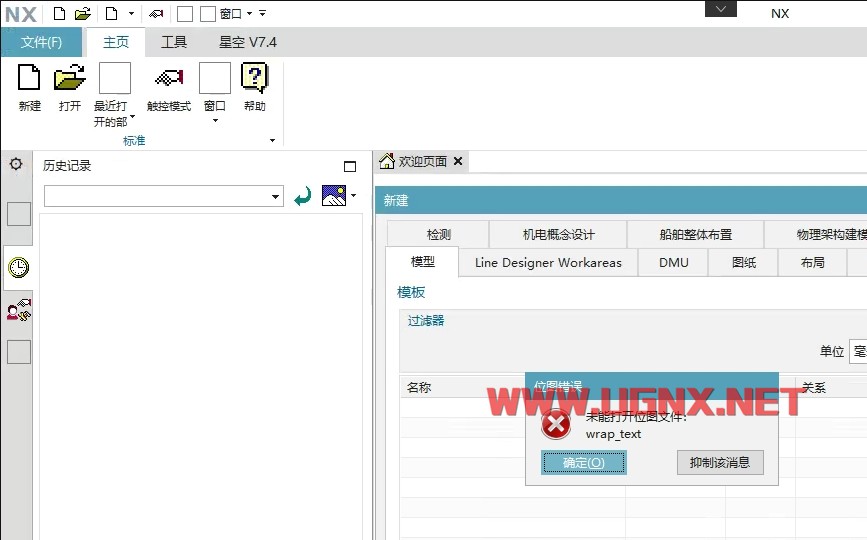Select the 布局 tab
The height and width of the screenshot is (540, 867).
point(813,263)
